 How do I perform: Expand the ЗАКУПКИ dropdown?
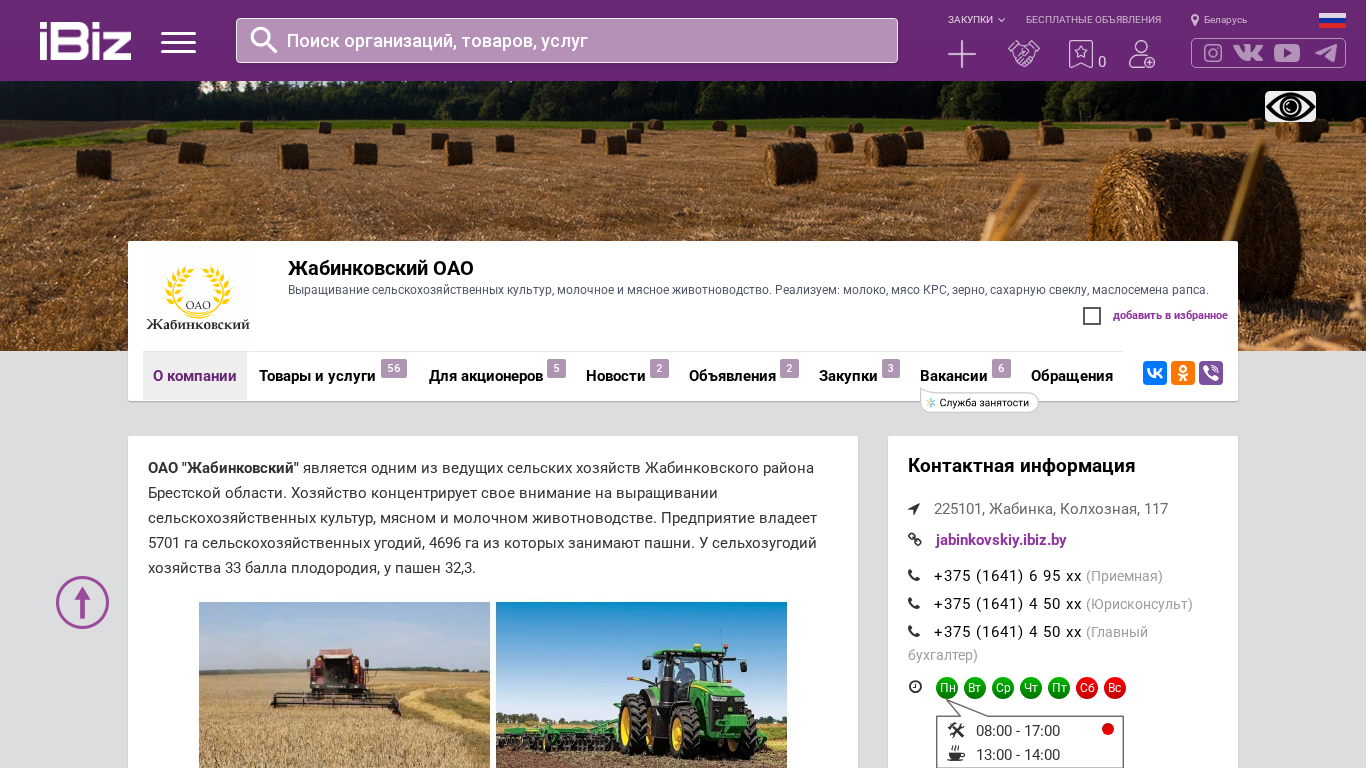[x=977, y=20]
